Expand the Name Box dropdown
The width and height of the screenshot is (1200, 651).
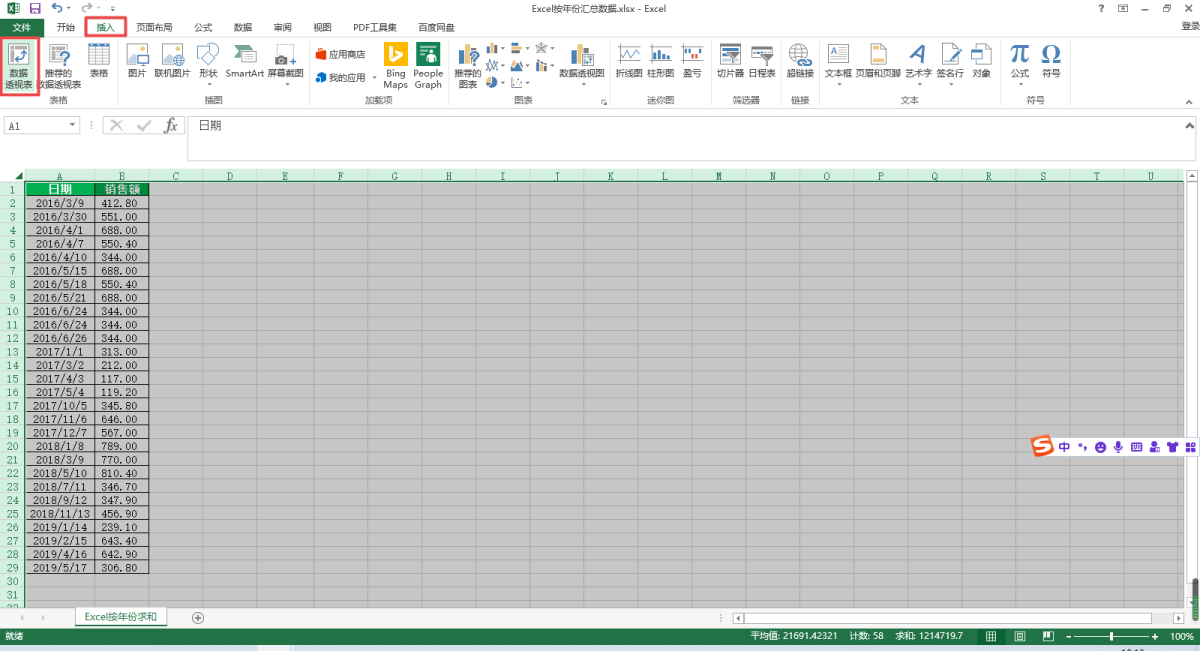coord(73,126)
